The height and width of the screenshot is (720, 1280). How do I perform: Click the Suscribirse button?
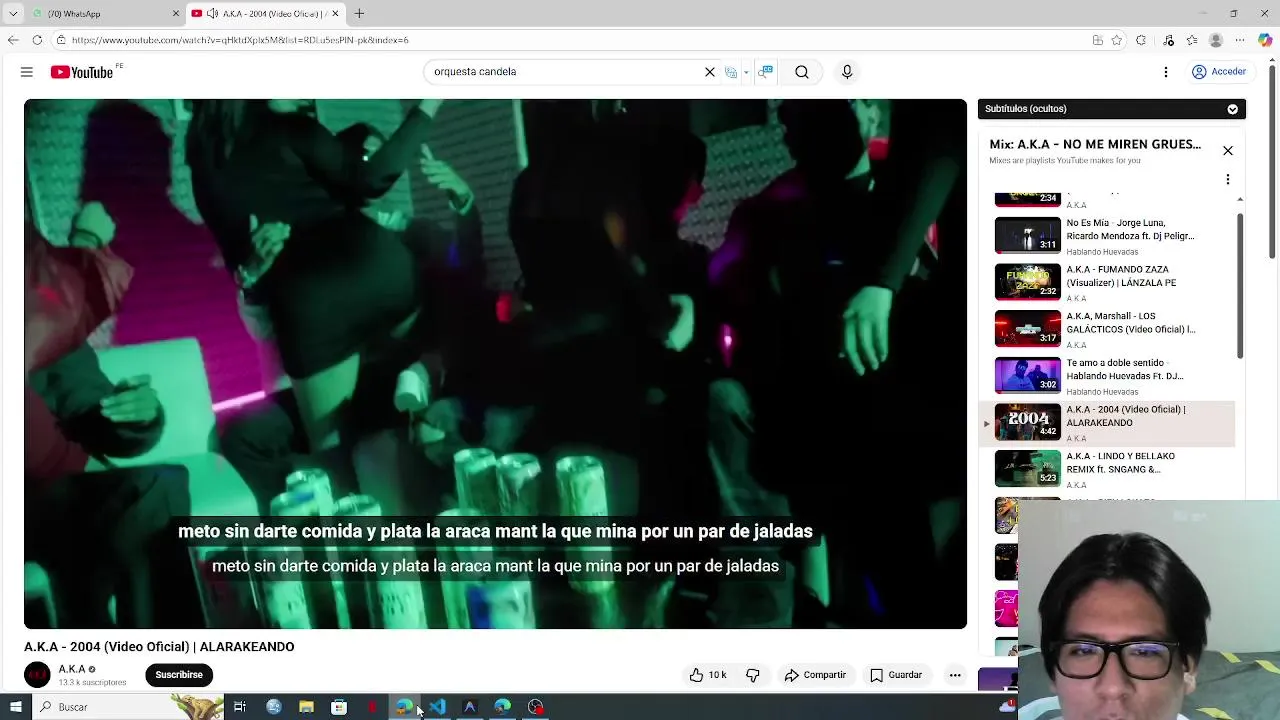(x=179, y=675)
